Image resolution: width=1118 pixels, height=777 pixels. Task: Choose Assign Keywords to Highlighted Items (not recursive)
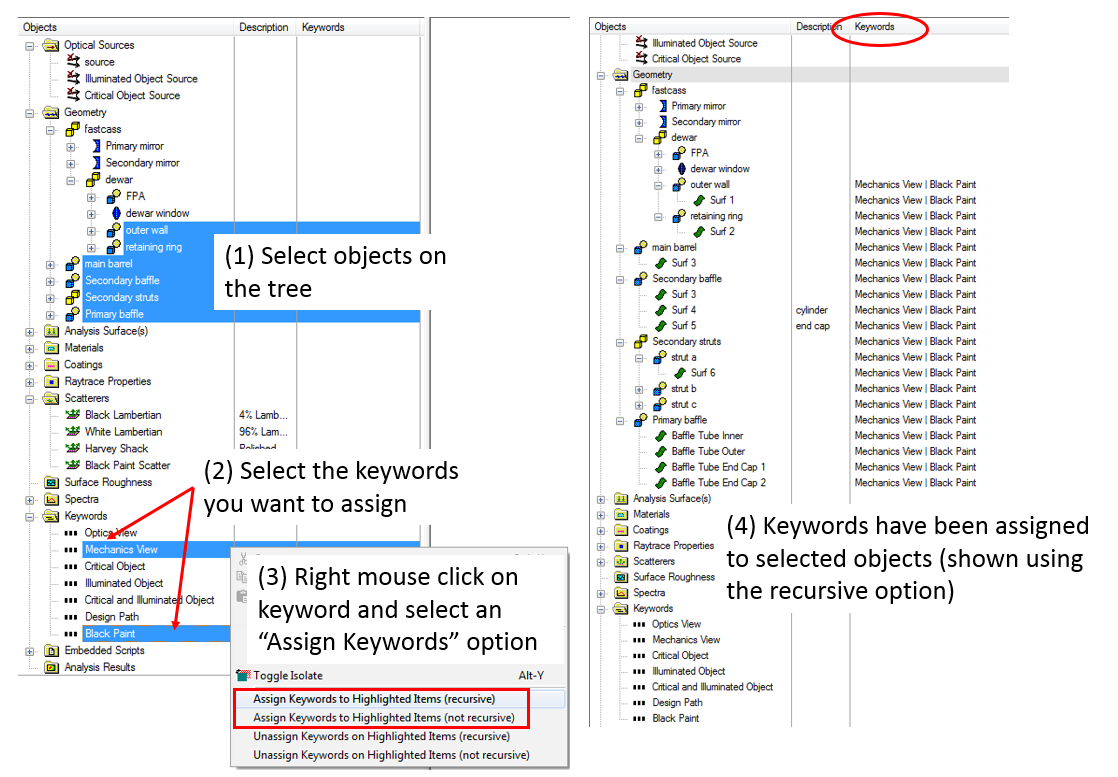pyautogui.click(x=384, y=718)
